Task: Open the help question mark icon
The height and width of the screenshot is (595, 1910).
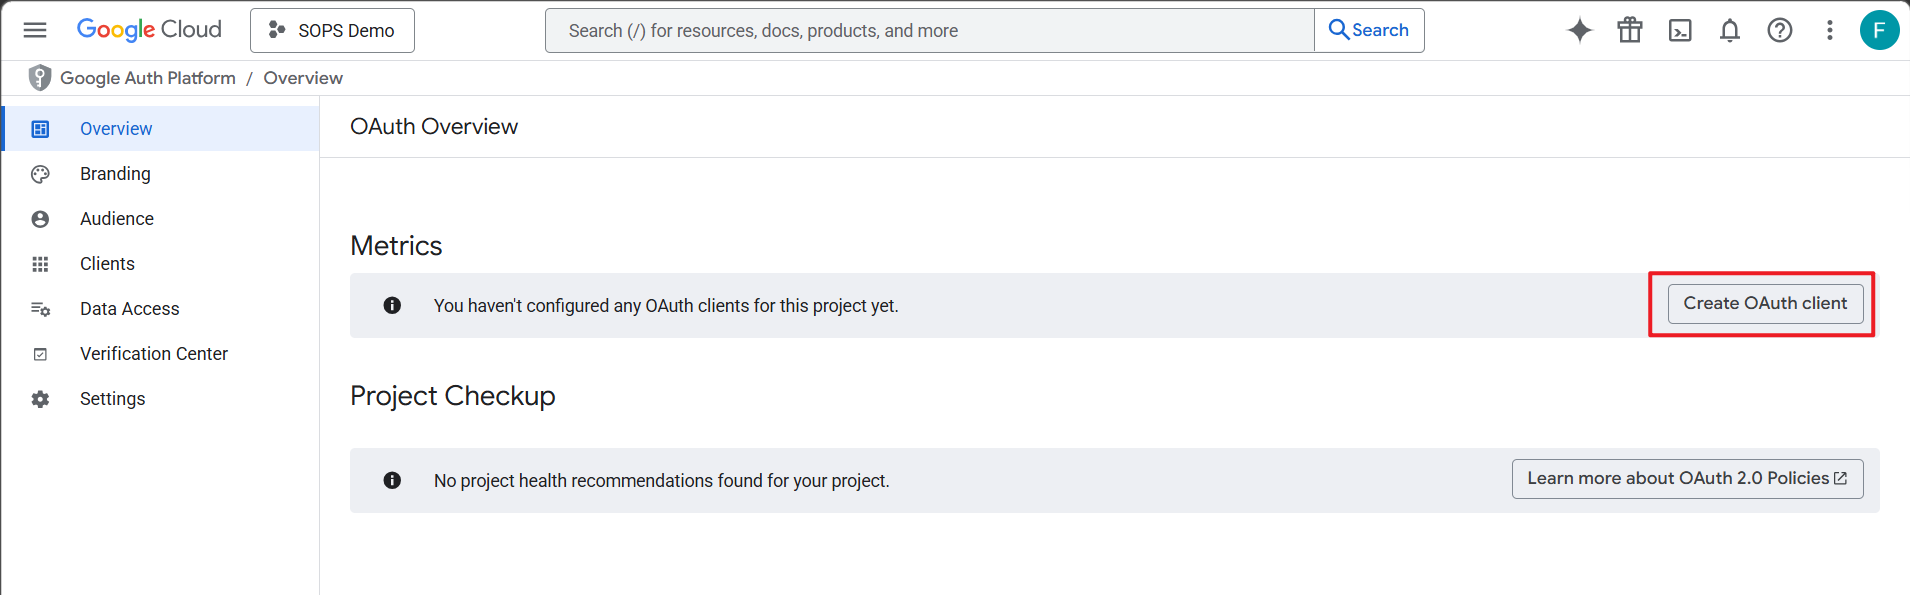Action: click(1780, 30)
